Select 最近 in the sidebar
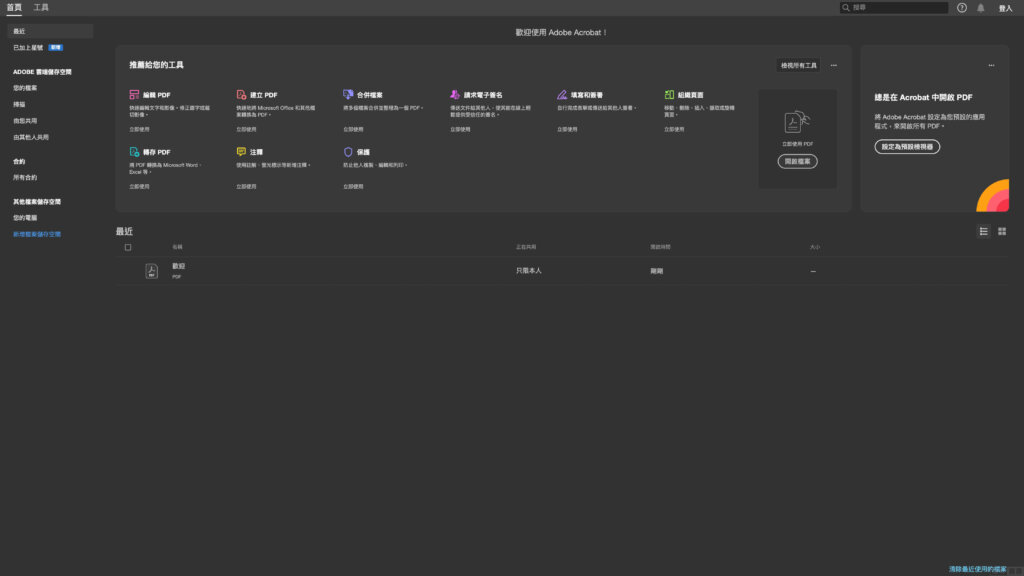The height and width of the screenshot is (576, 1024). coord(50,31)
